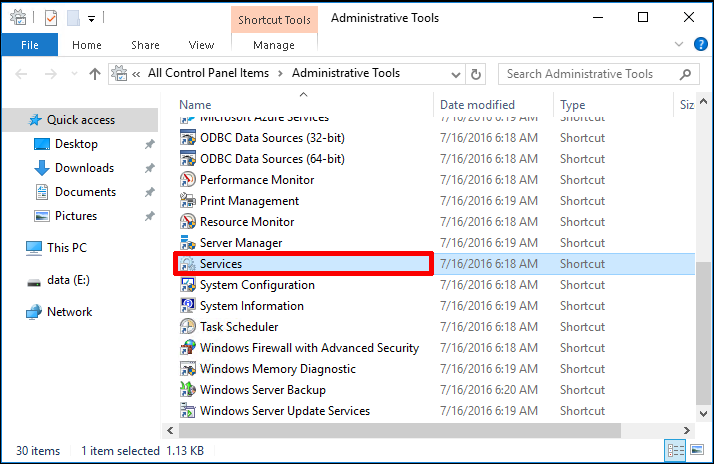This screenshot has width=714, height=464.
Task: Click the Forward navigation arrow
Action: (51, 74)
